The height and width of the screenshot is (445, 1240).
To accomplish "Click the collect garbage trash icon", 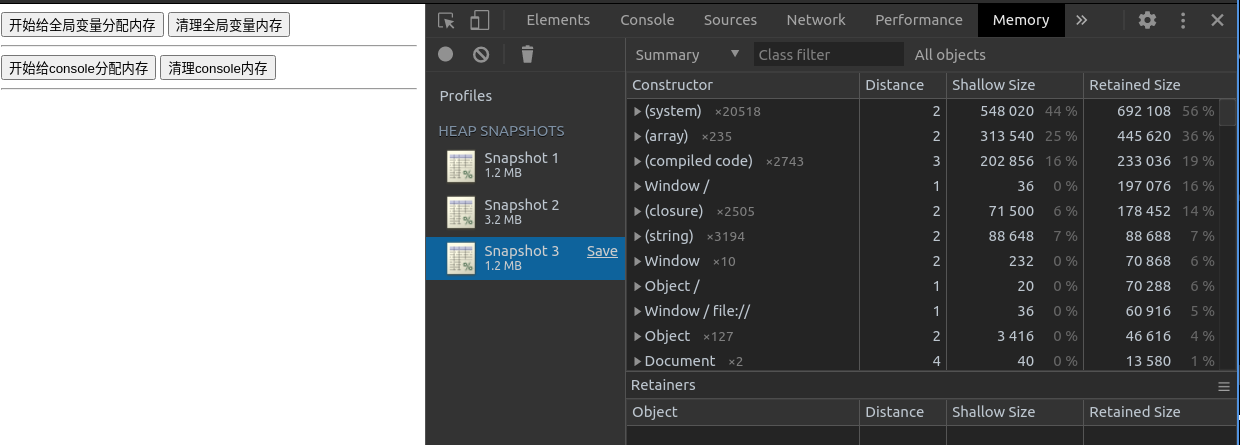I will coord(528,55).
